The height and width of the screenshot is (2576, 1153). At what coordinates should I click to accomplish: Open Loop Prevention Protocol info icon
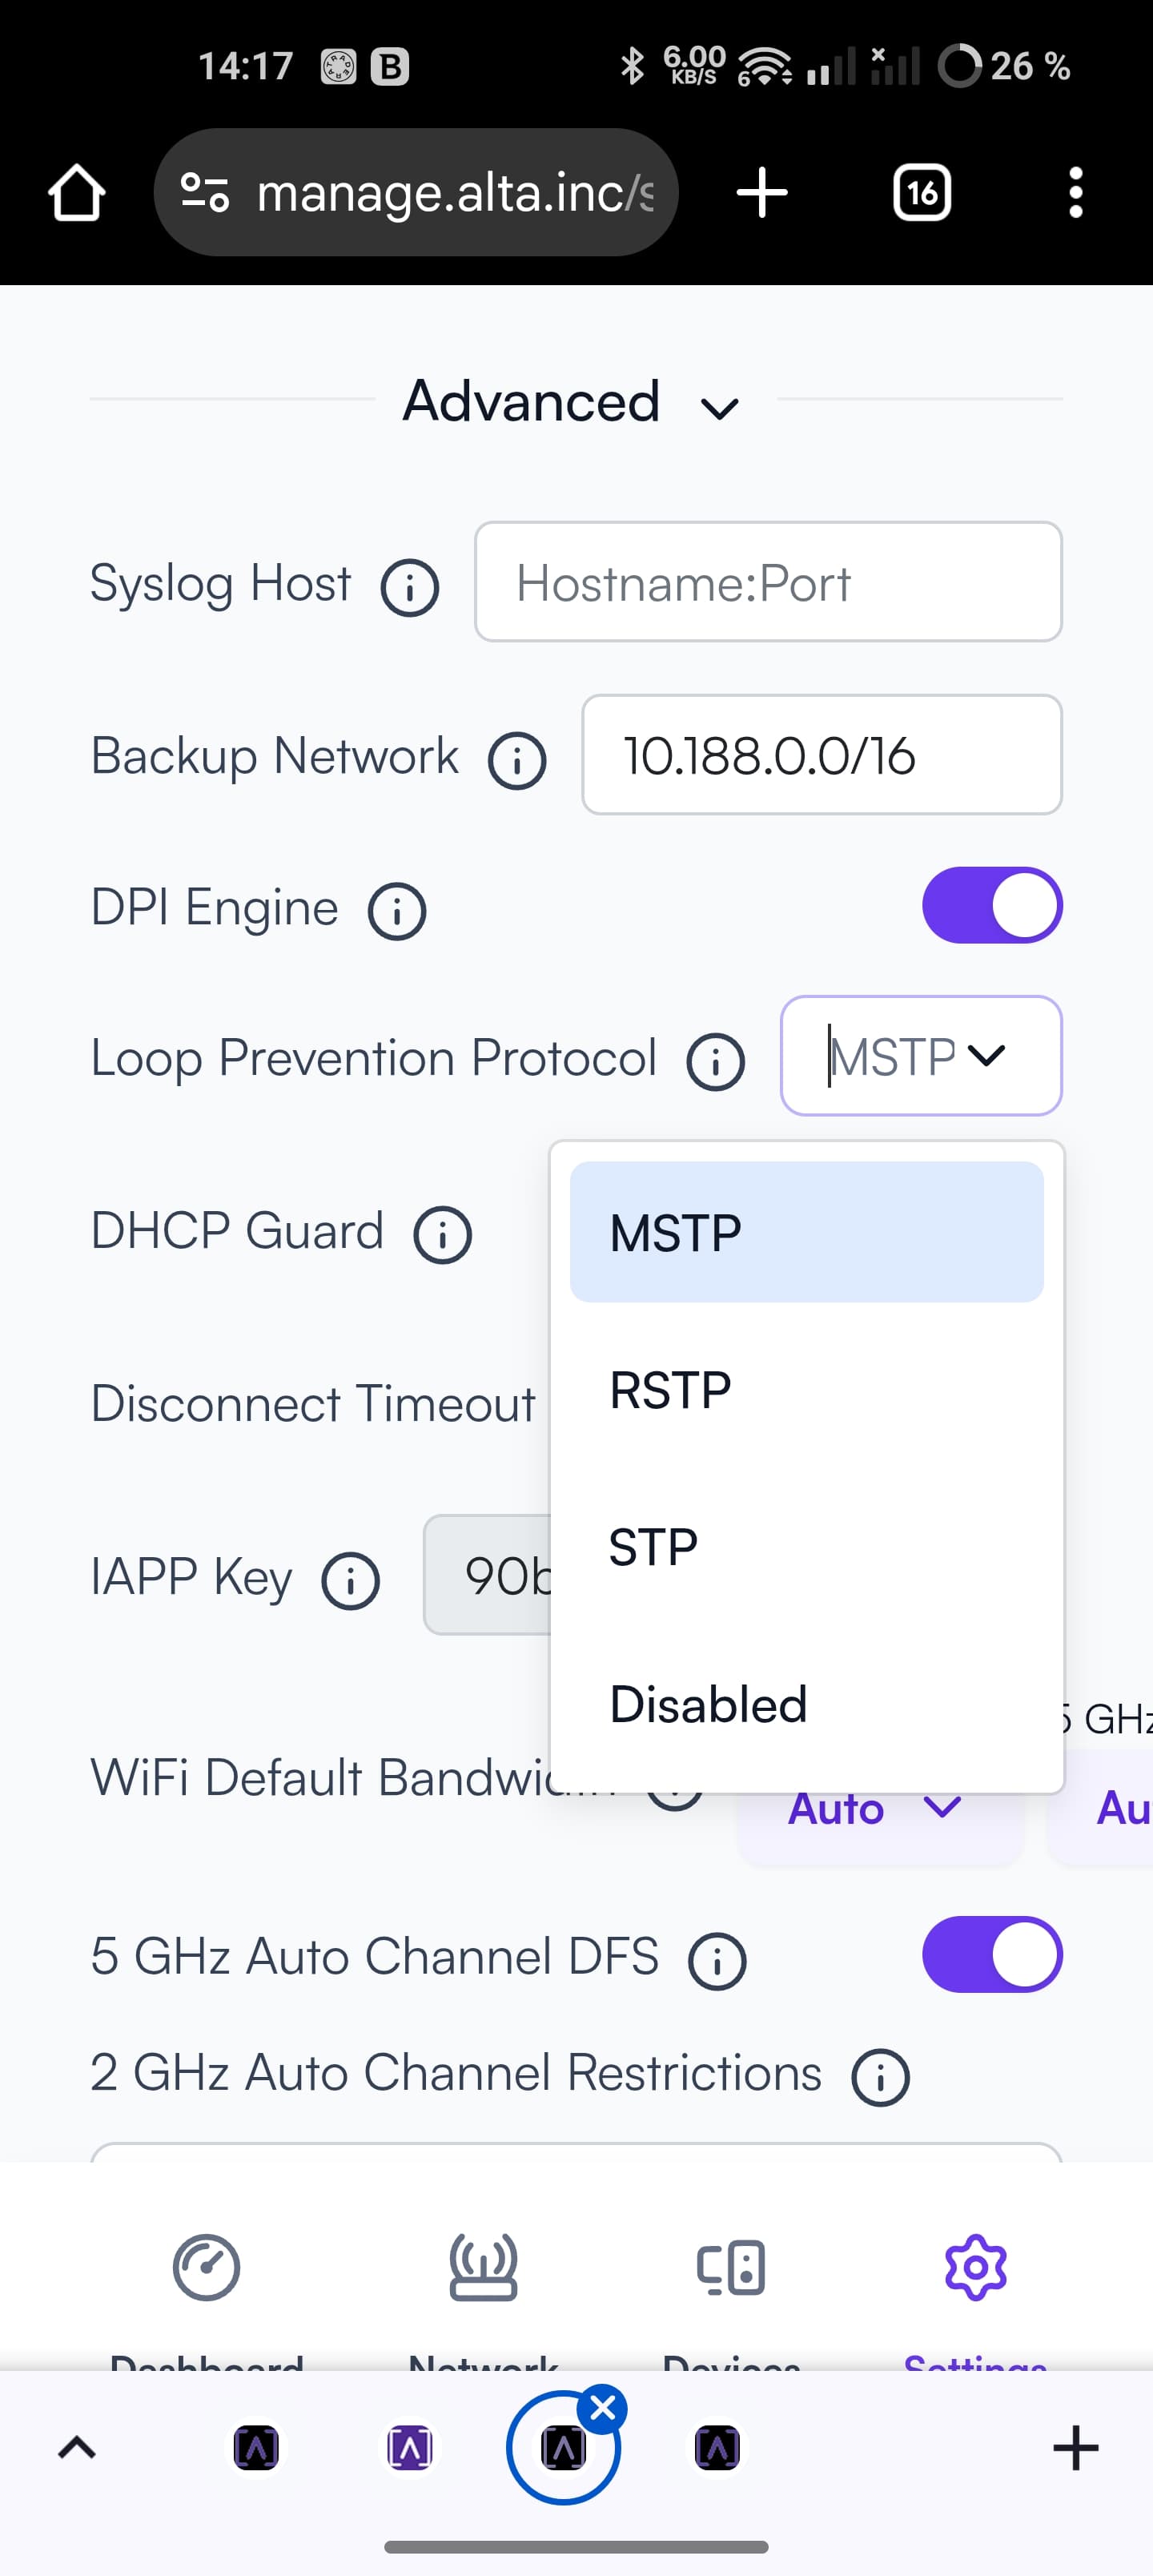716,1061
